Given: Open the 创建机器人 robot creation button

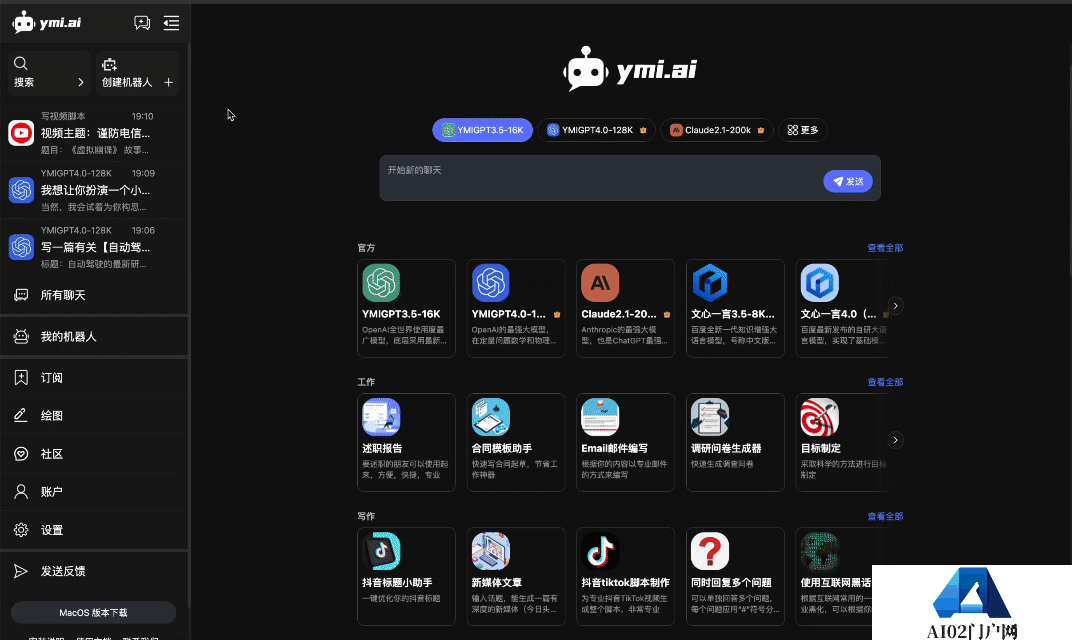Looking at the screenshot, I should [137, 72].
